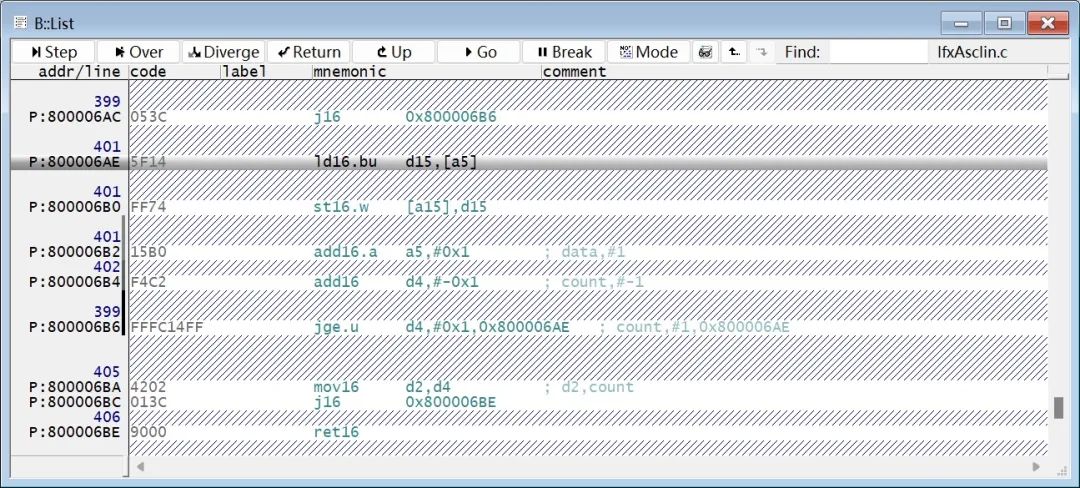Click the vertical scrollbar thumb
This screenshot has width=1080, height=488.
click(1059, 407)
